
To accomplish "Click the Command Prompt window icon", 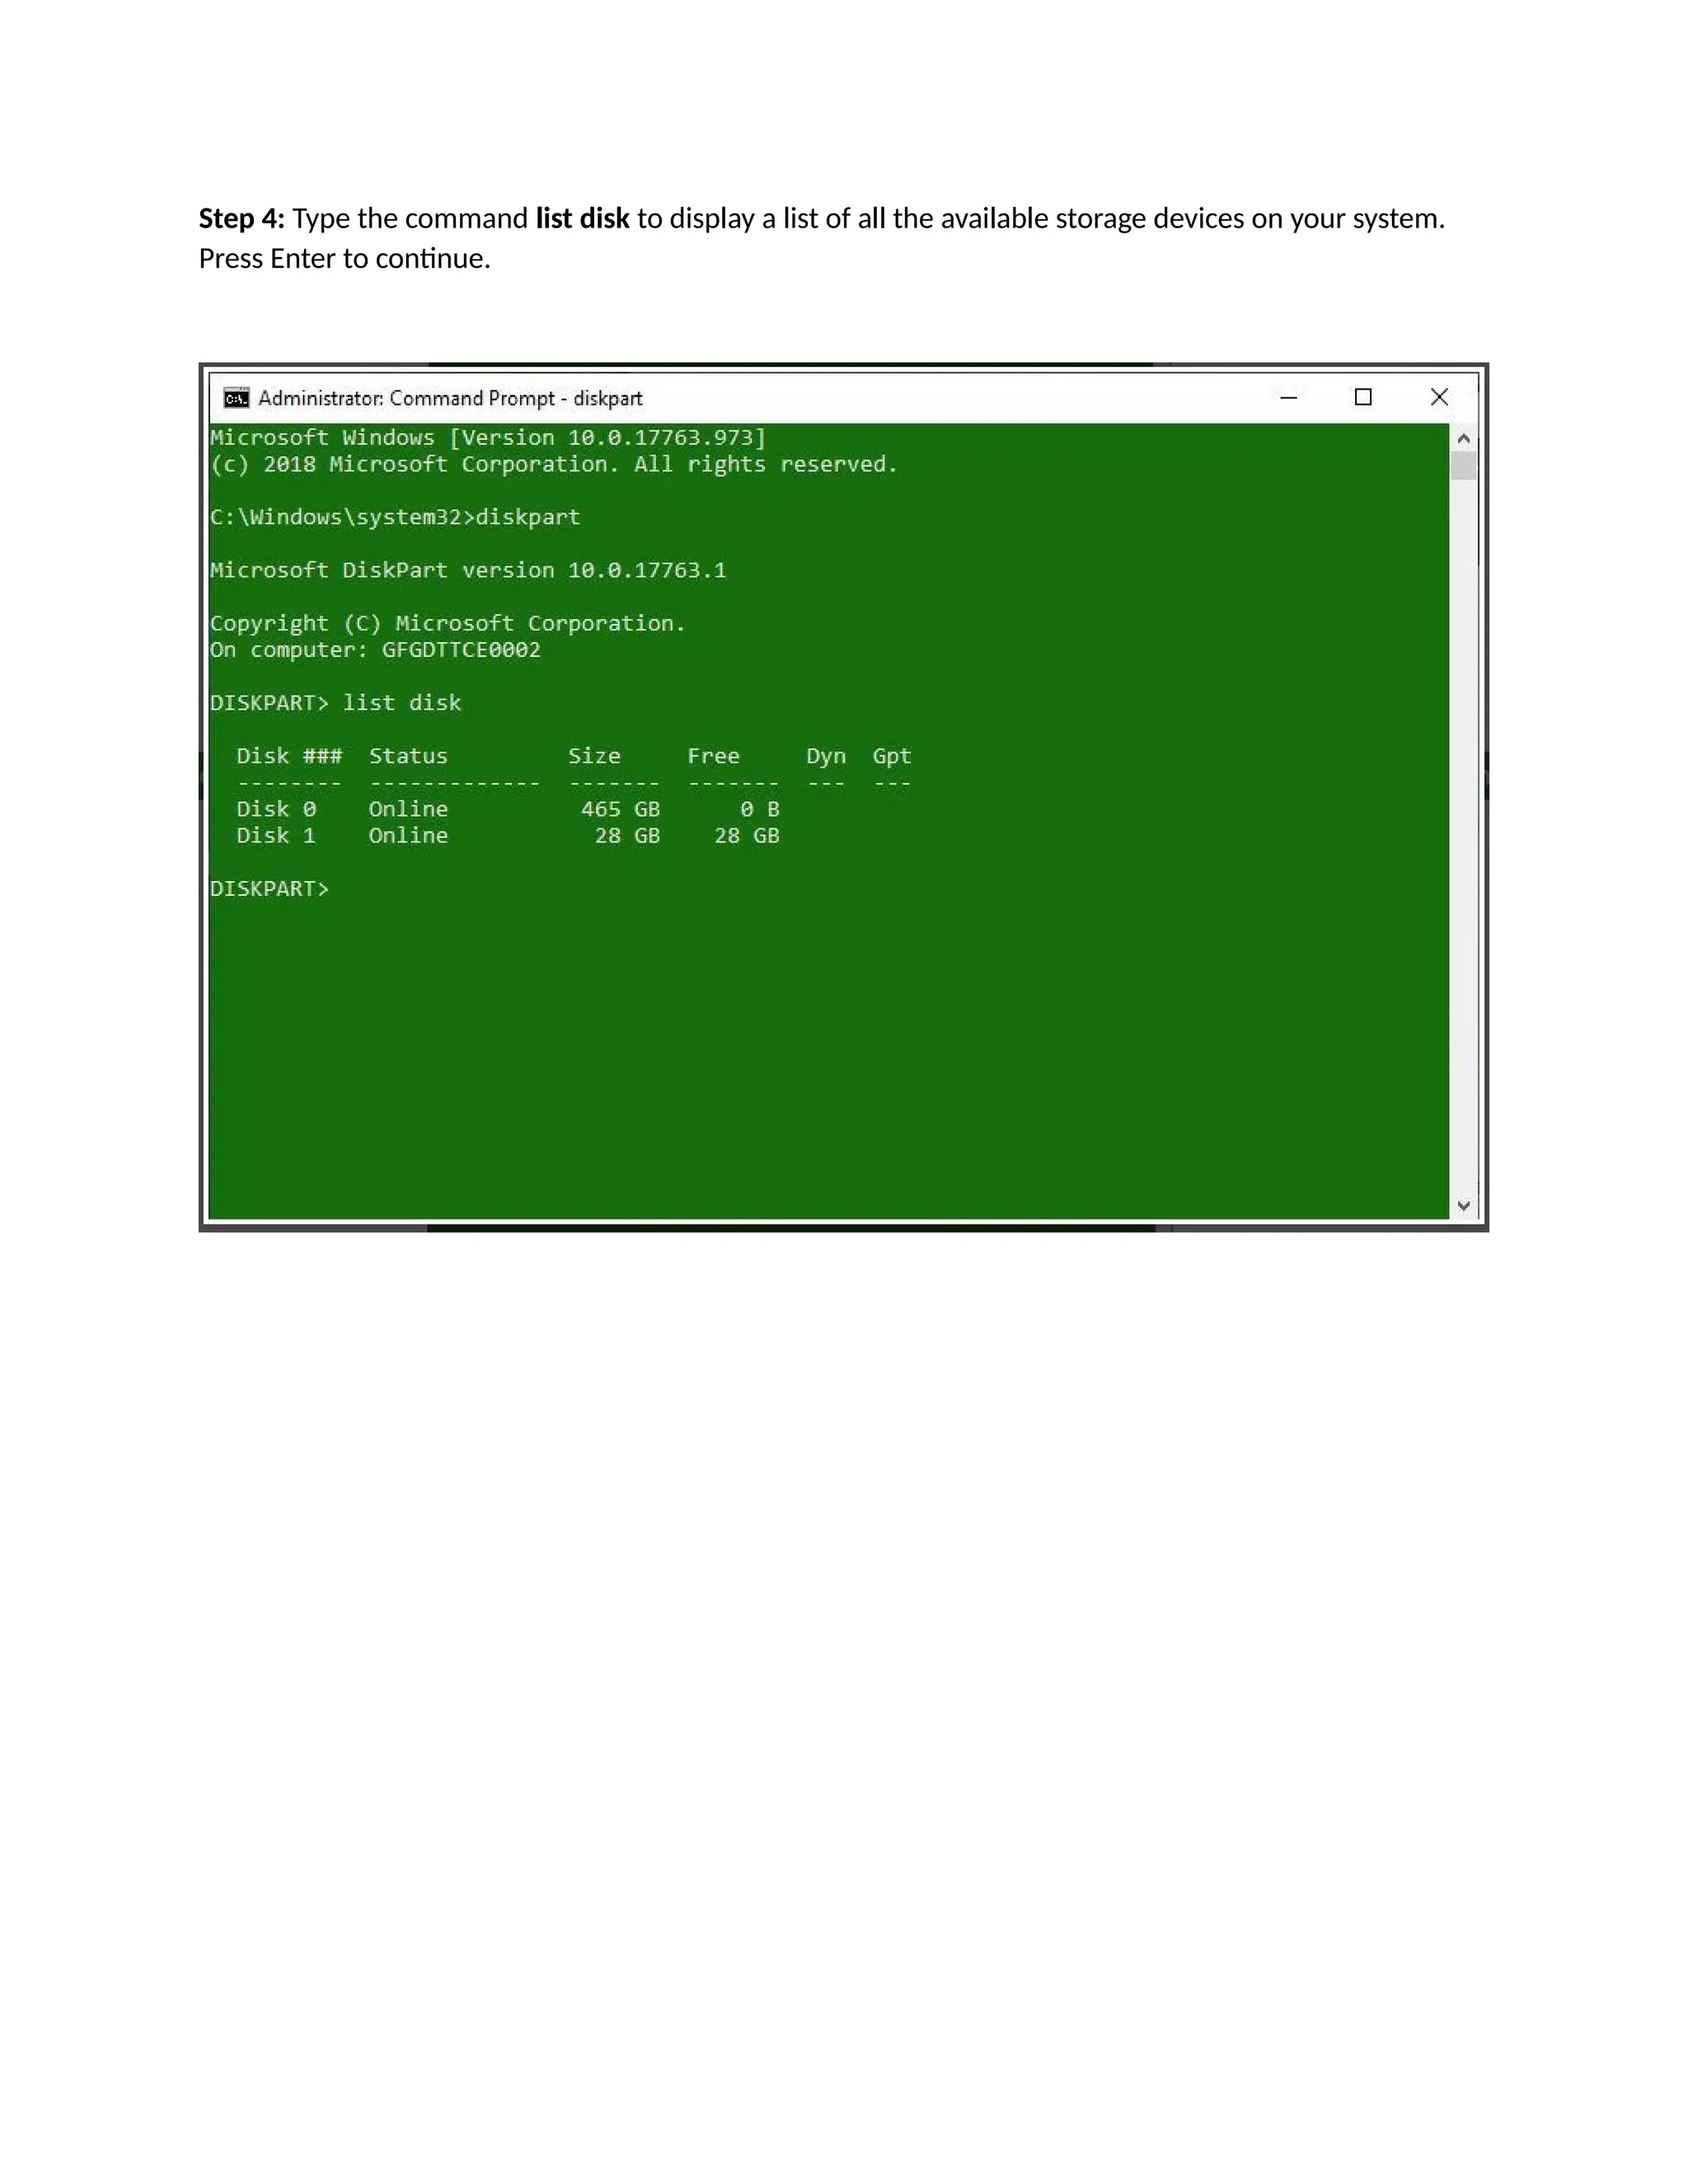I will (x=236, y=398).
